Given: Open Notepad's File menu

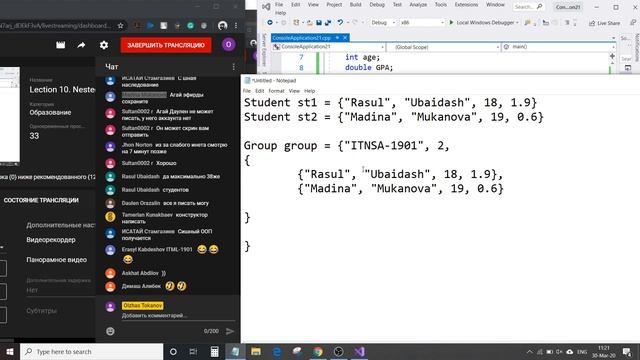Looking at the screenshot, I should pos(247,91).
